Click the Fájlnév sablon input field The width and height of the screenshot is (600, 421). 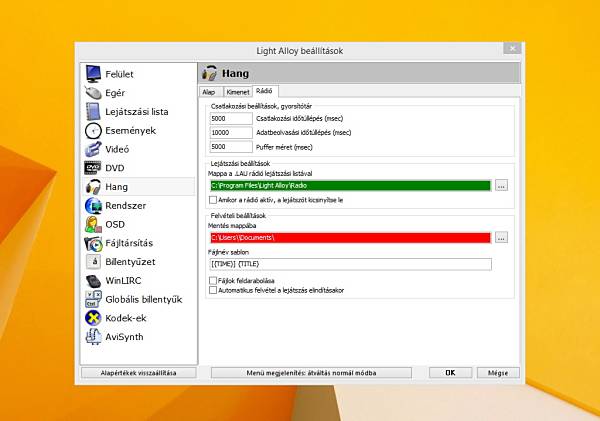point(351,264)
